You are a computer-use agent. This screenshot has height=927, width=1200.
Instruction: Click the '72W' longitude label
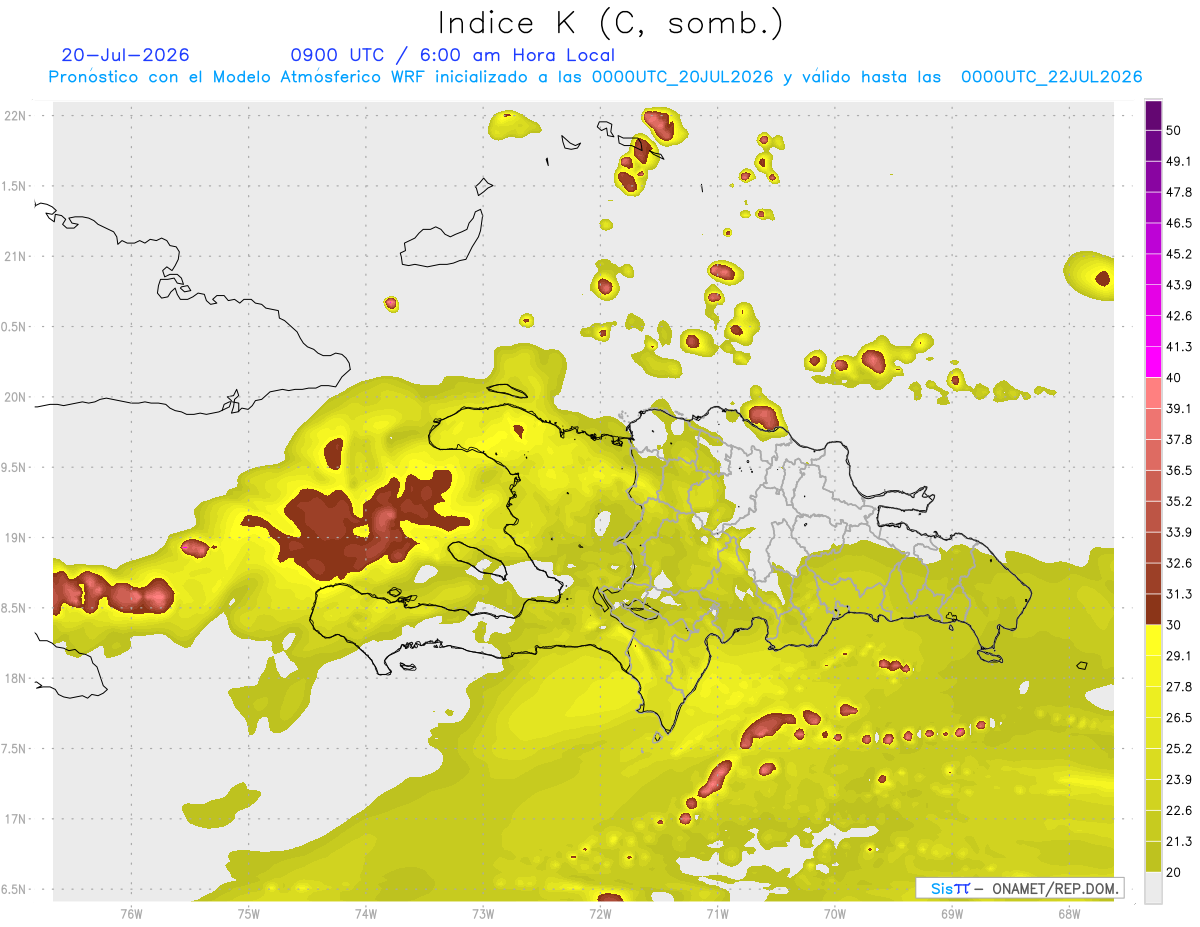[600, 913]
